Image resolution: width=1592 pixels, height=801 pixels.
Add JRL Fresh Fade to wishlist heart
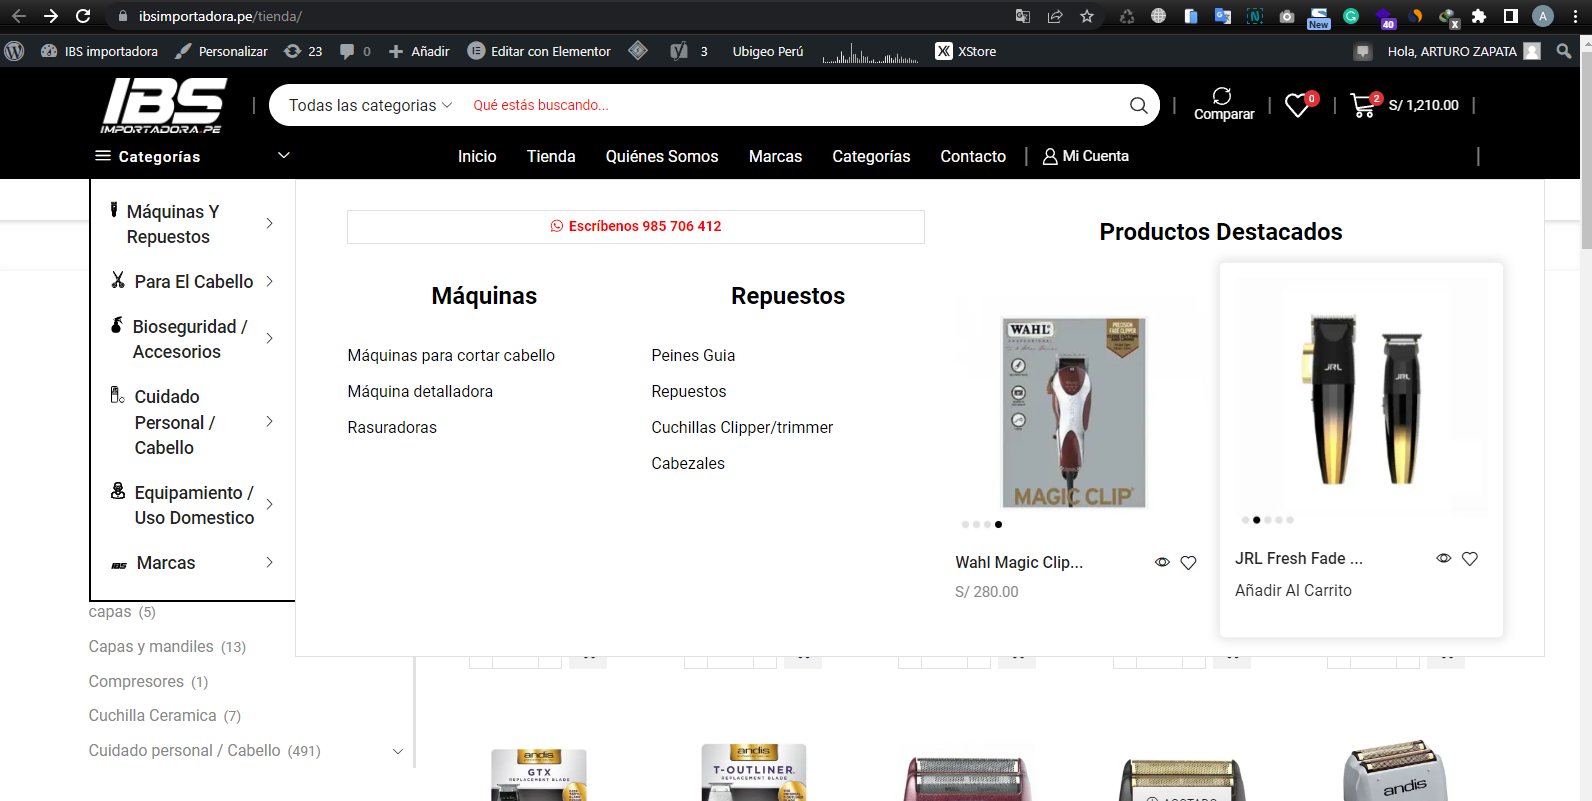click(1469, 559)
